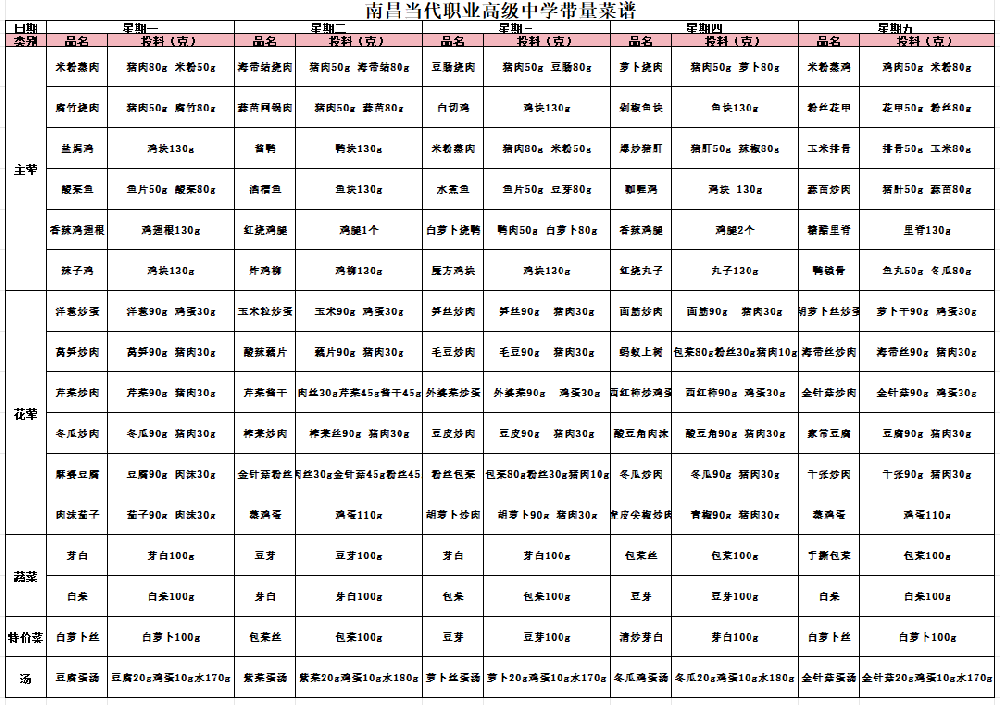Click the title 南昌当代职业高级中学带量菜谱
This screenshot has height=705, width=1000.
point(499,11)
